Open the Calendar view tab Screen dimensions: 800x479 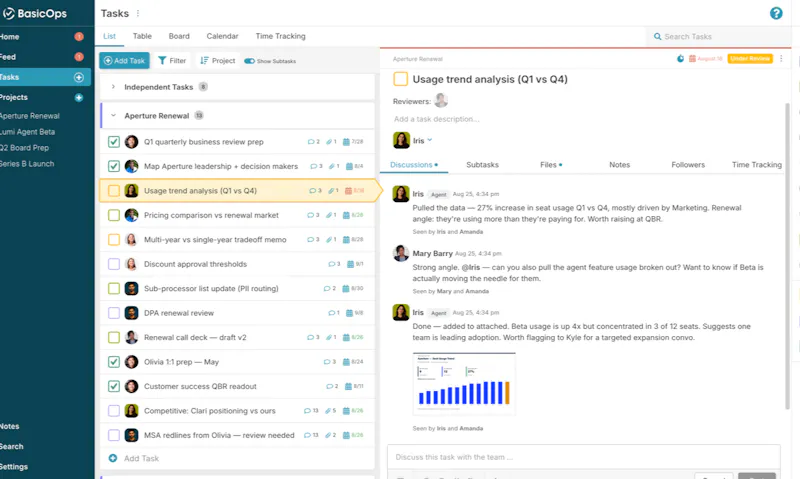tap(222, 36)
